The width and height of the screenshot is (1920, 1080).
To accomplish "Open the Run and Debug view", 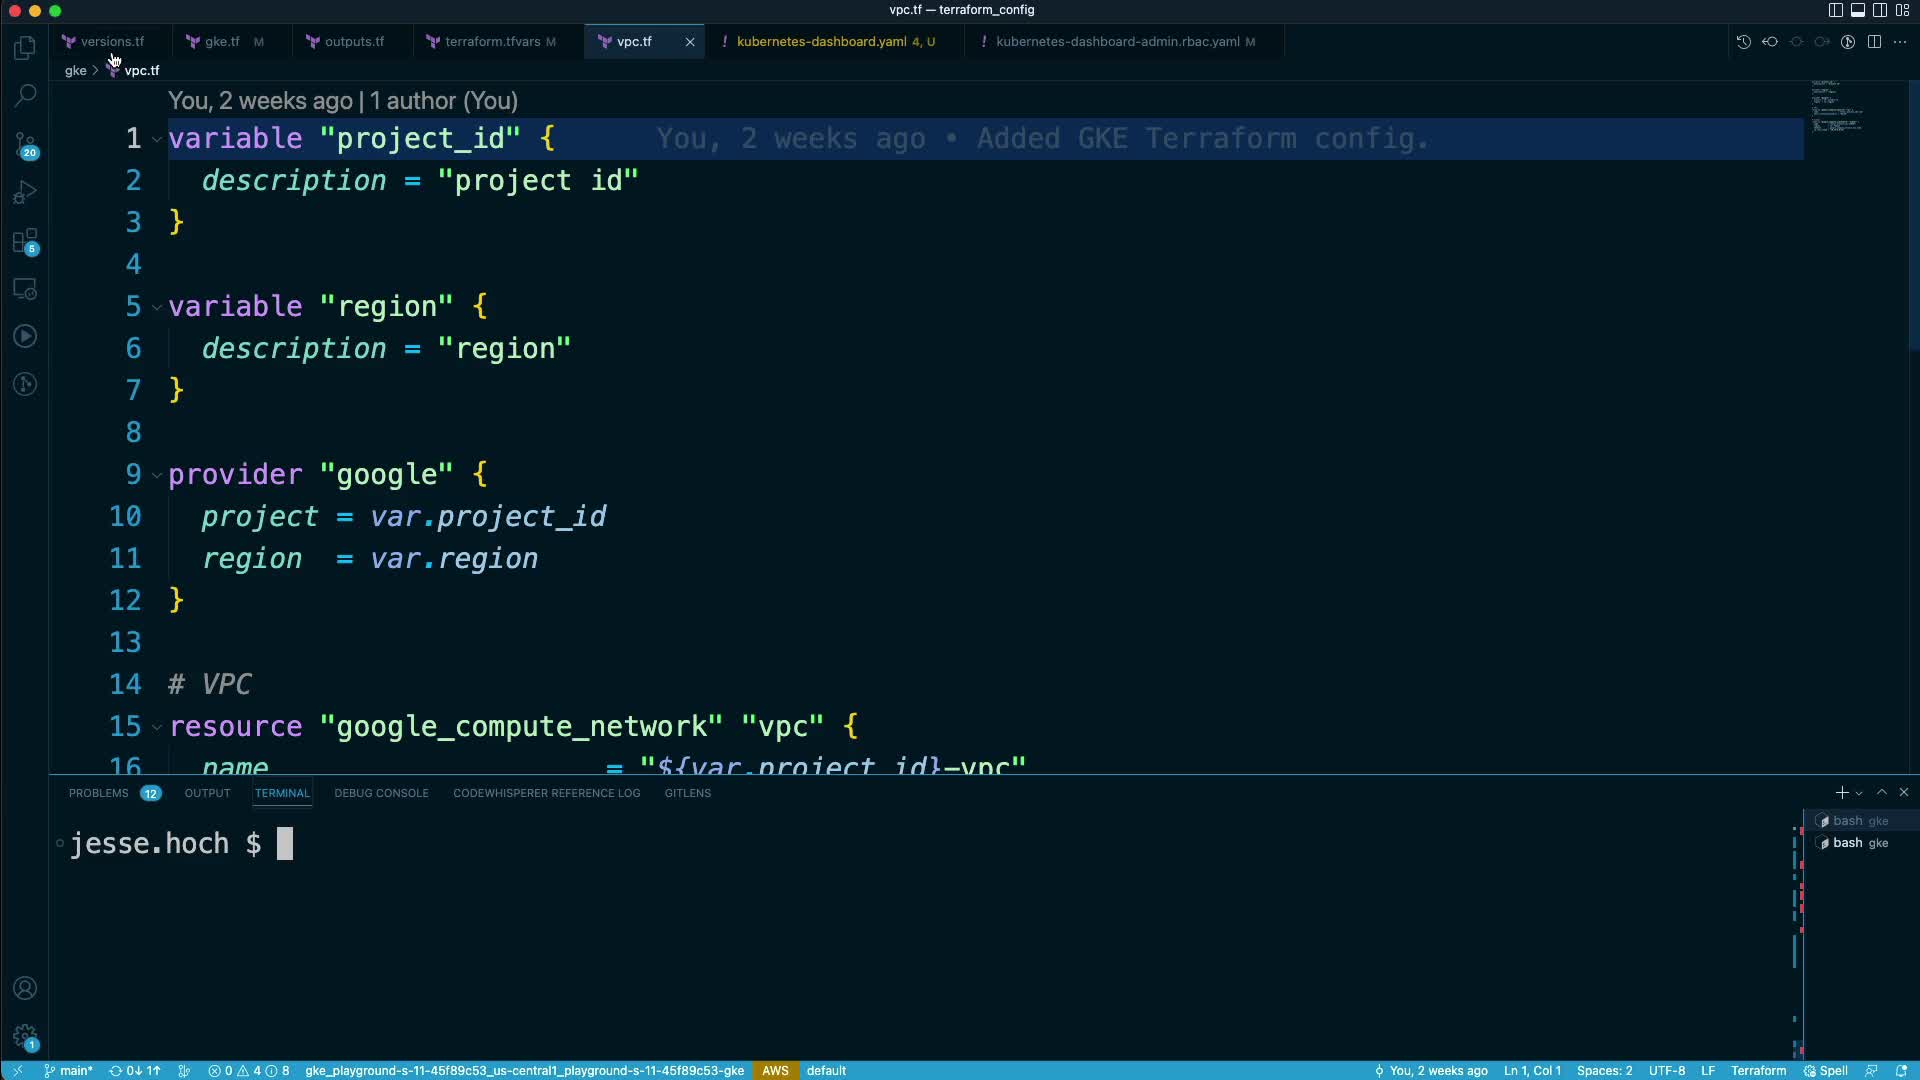I will [x=25, y=192].
